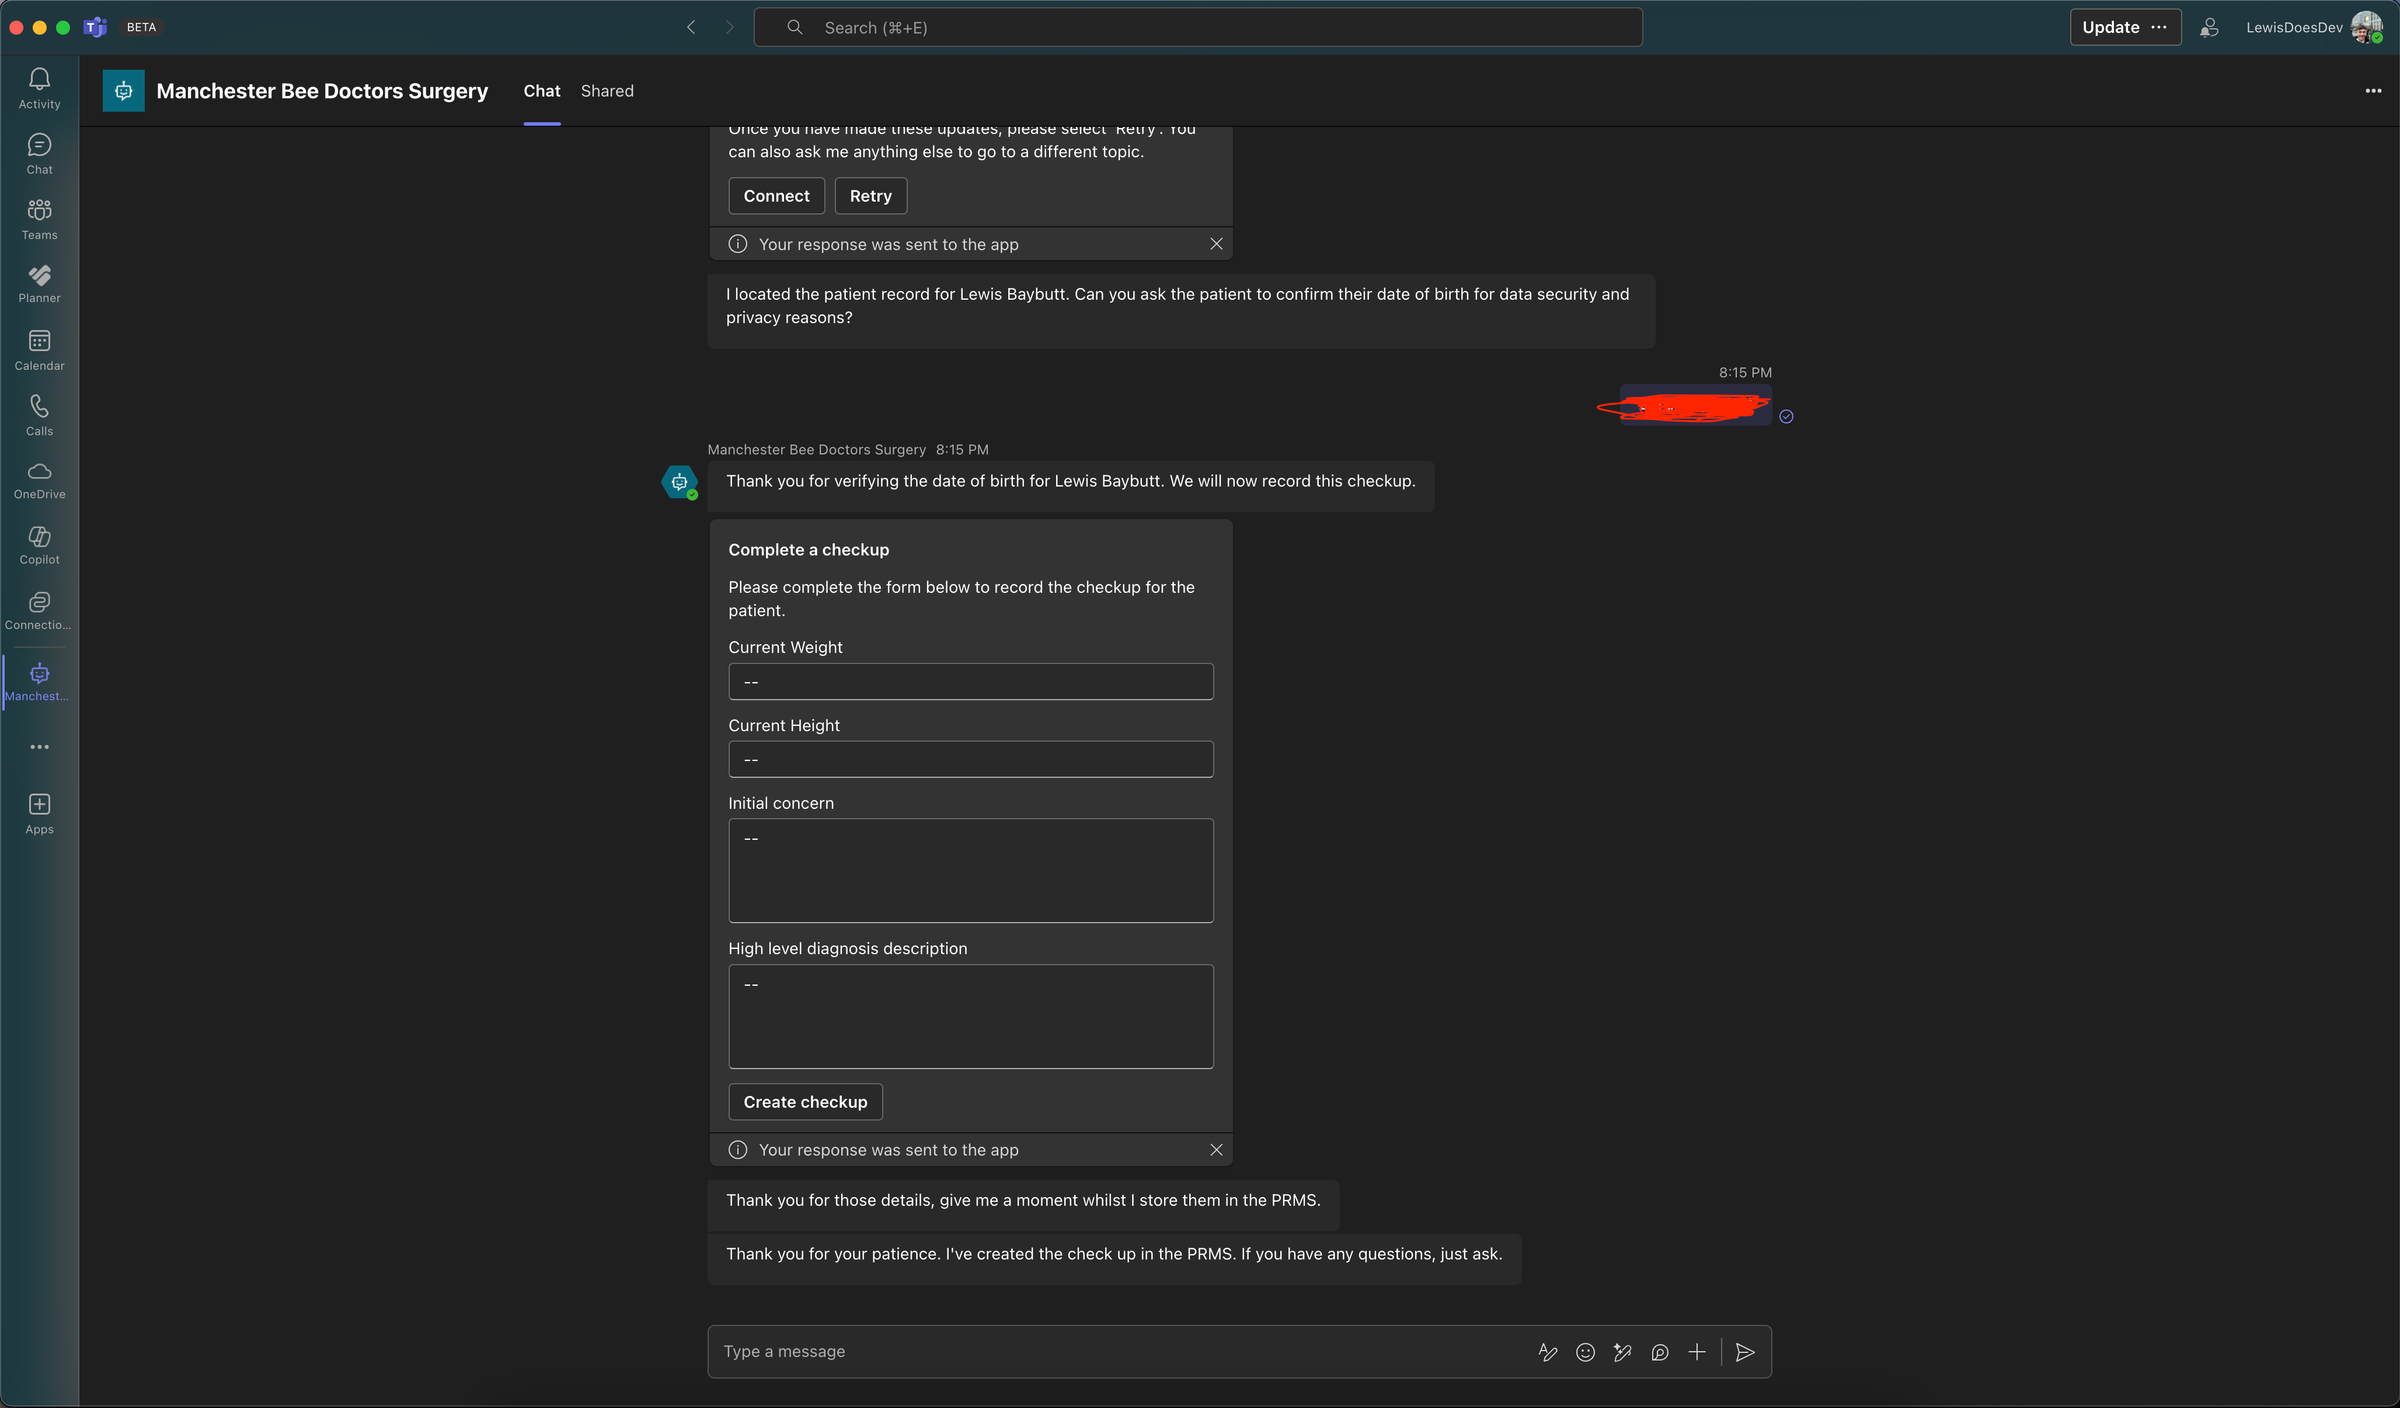Switch to the Shared tab
This screenshot has width=2400, height=1408.
tap(607, 91)
